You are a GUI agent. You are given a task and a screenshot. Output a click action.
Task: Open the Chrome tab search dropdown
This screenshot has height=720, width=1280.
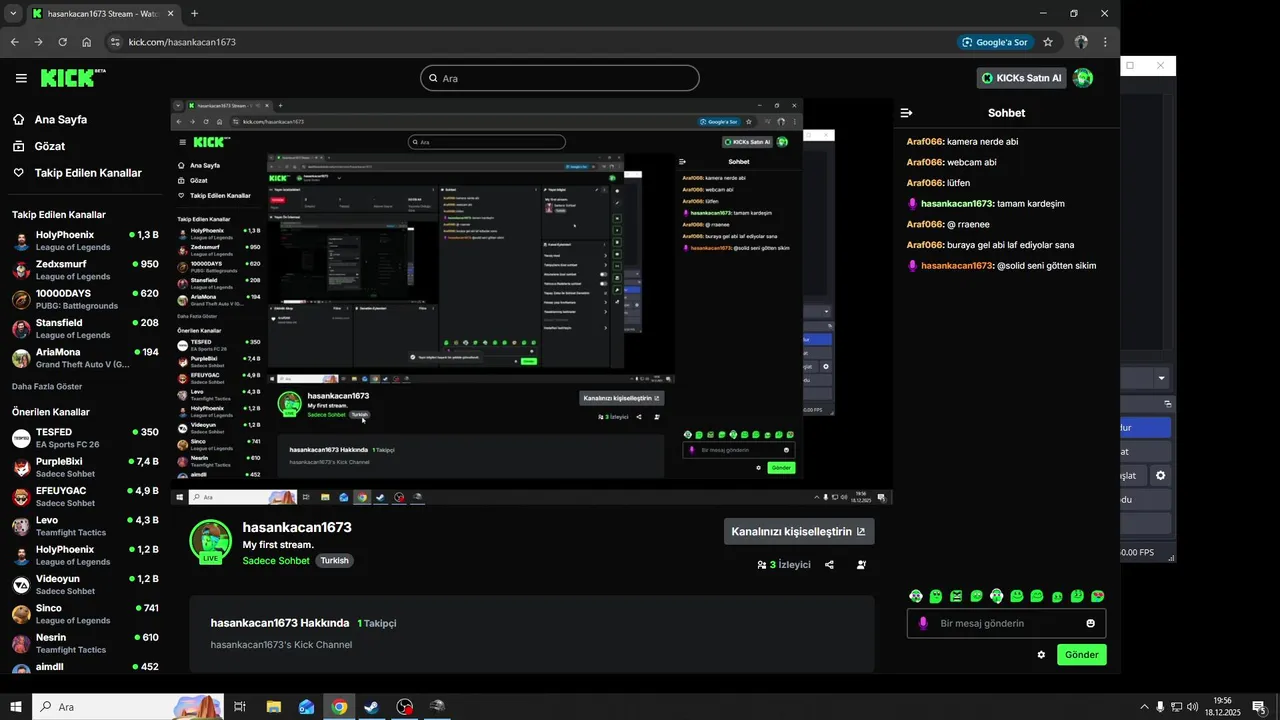click(13, 14)
